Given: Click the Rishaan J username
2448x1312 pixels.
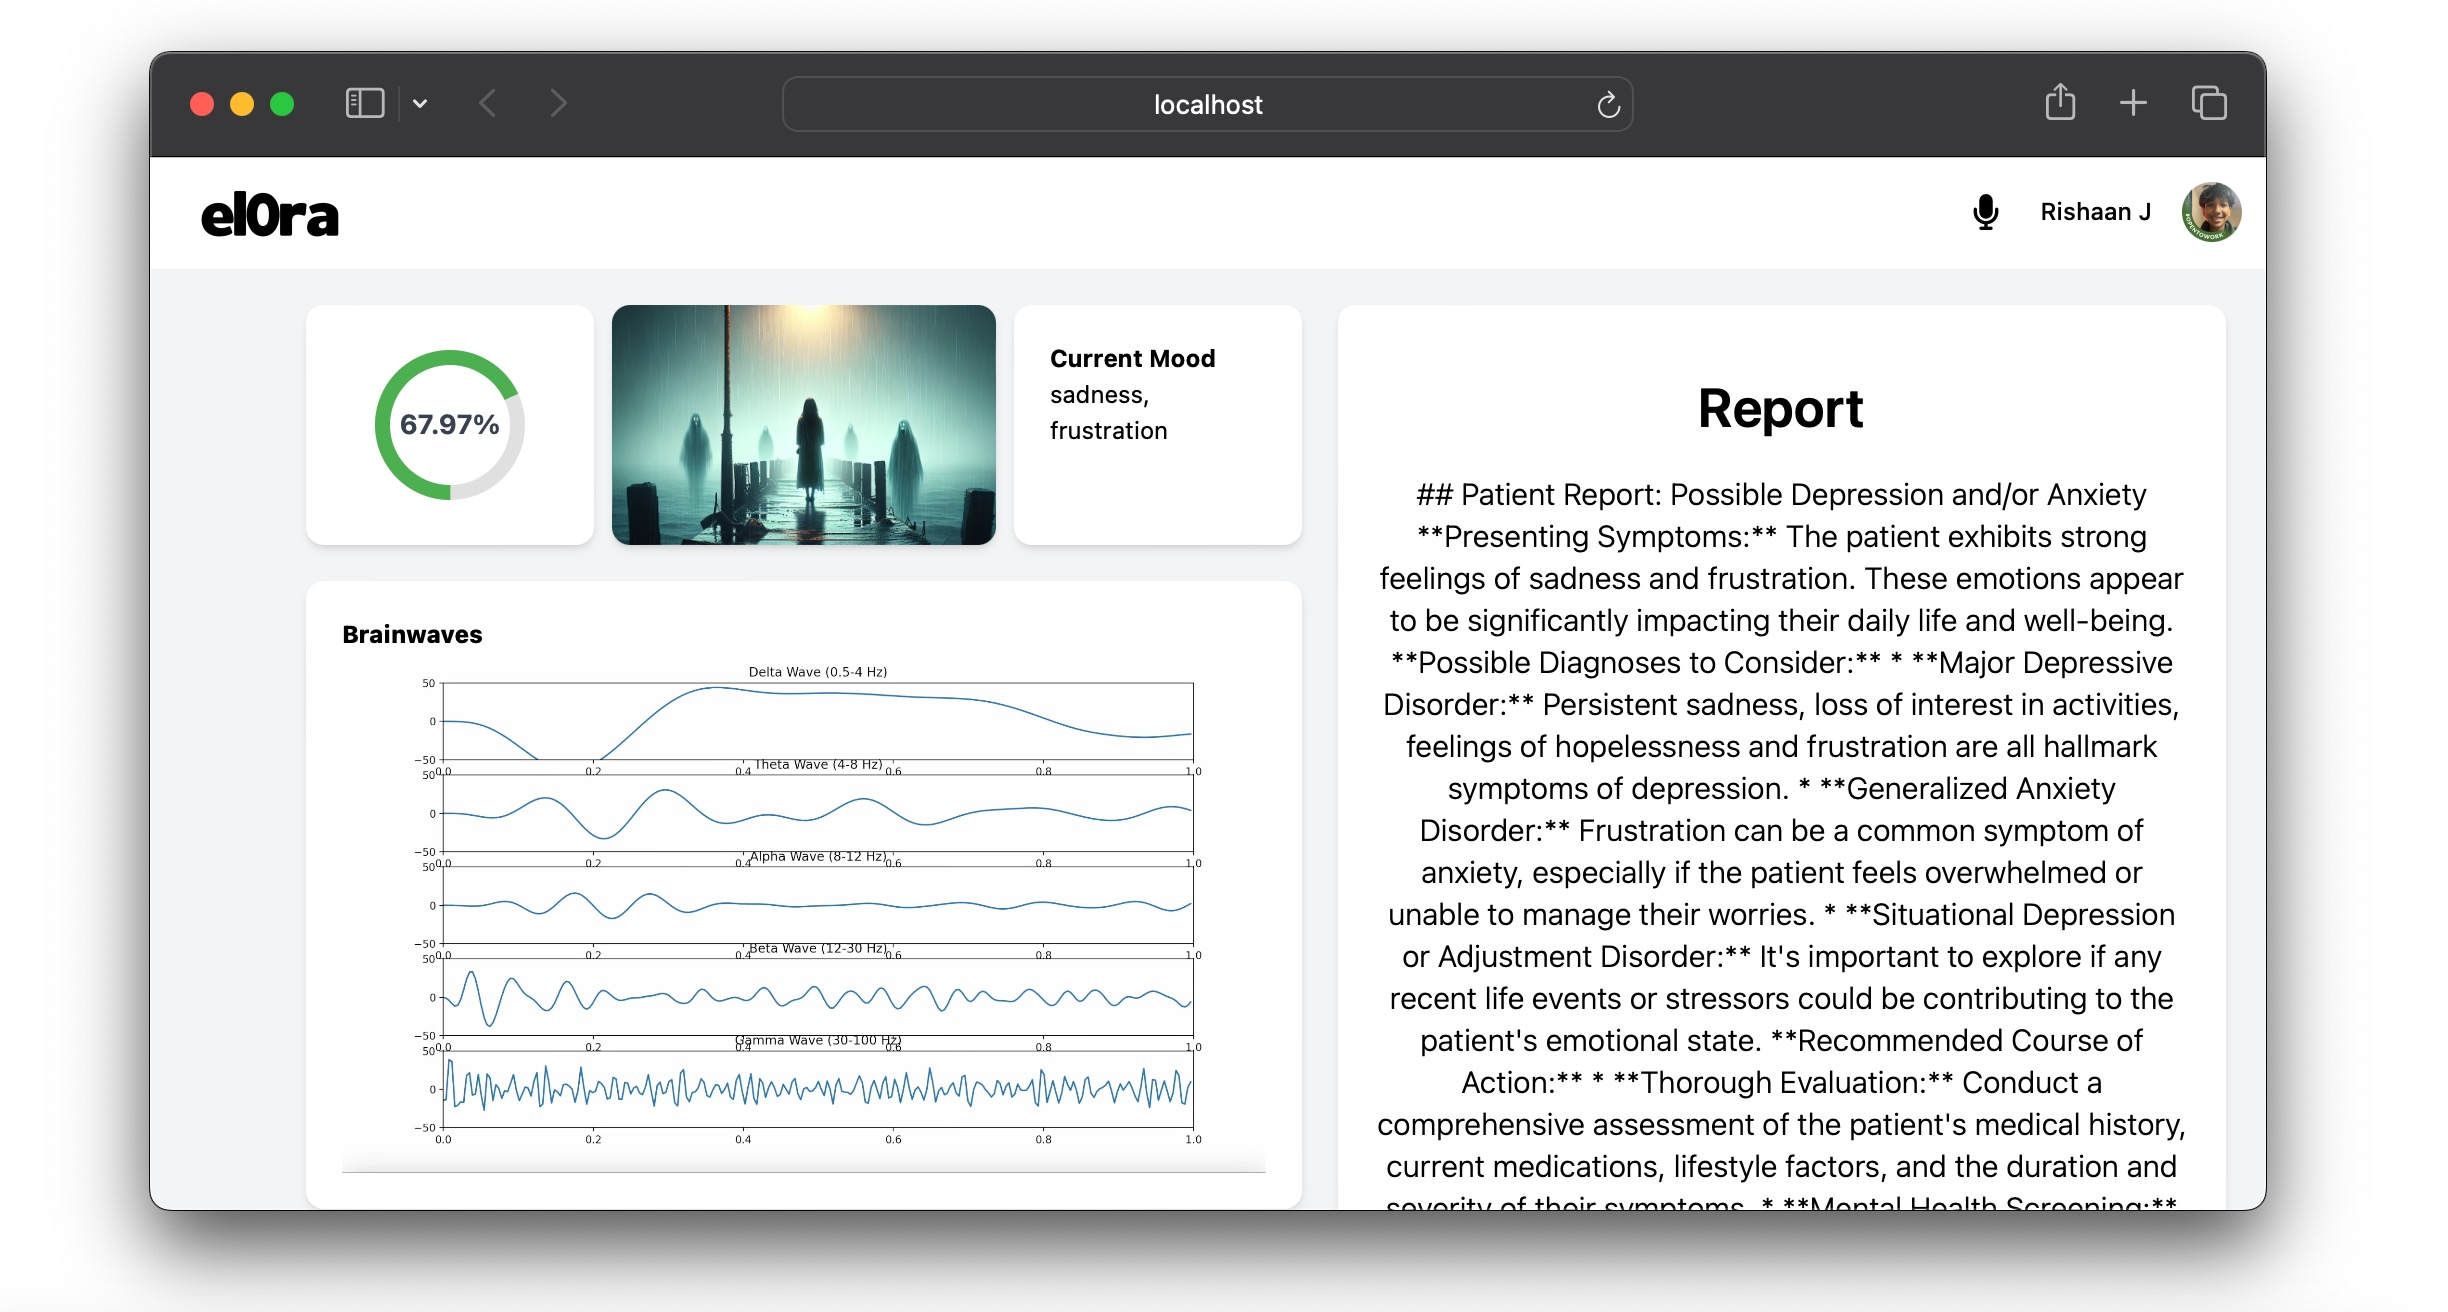Looking at the screenshot, I should (2095, 212).
